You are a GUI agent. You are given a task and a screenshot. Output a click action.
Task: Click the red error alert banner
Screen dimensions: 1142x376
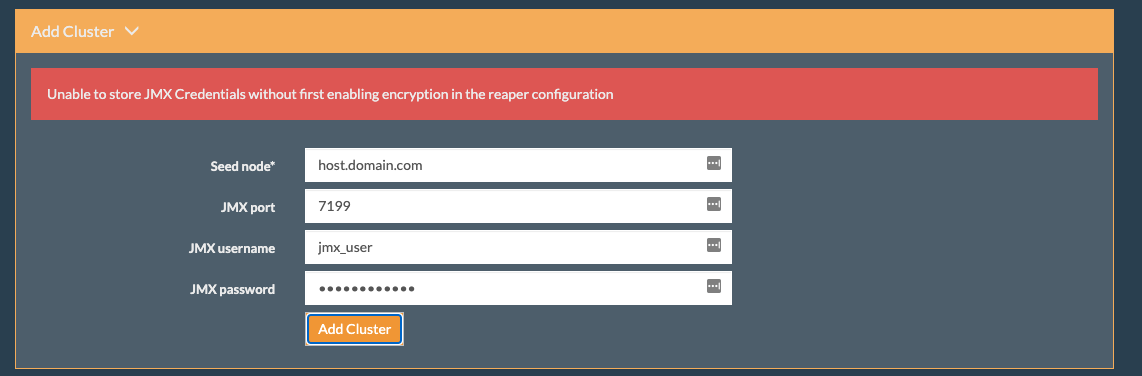click(564, 94)
